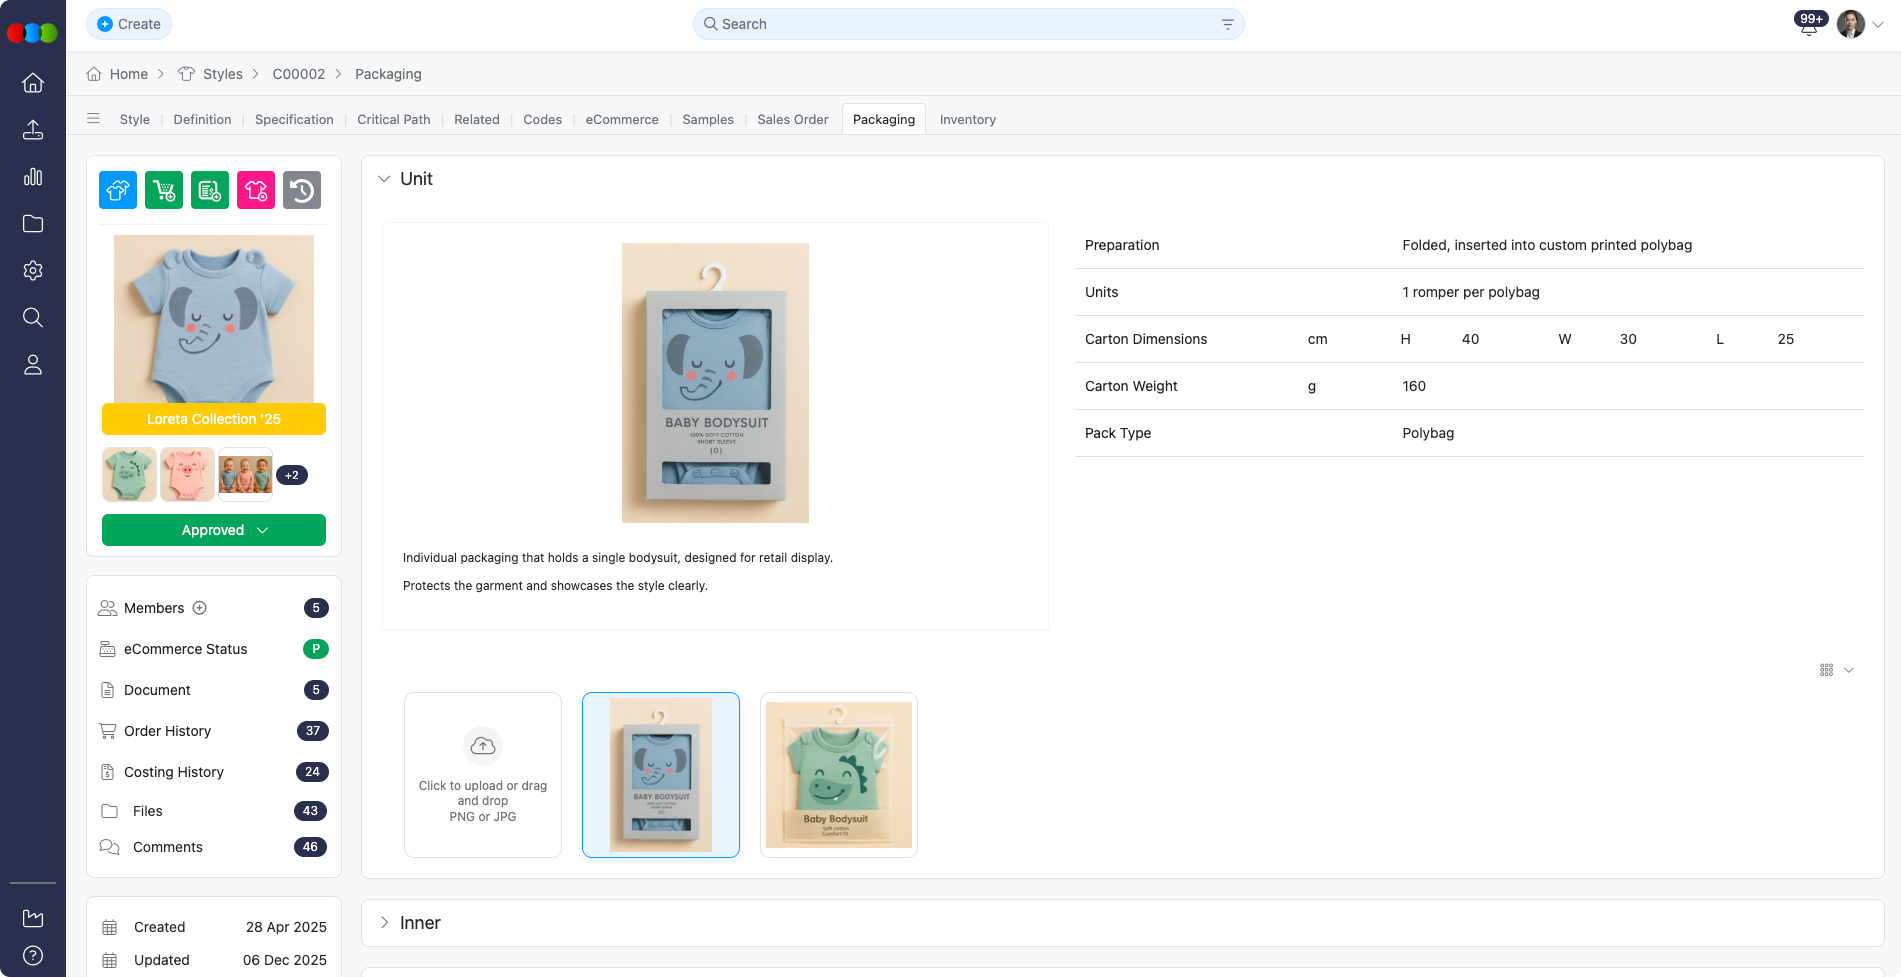Open the grey history clock icon
This screenshot has height=977, width=1901.
click(302, 190)
